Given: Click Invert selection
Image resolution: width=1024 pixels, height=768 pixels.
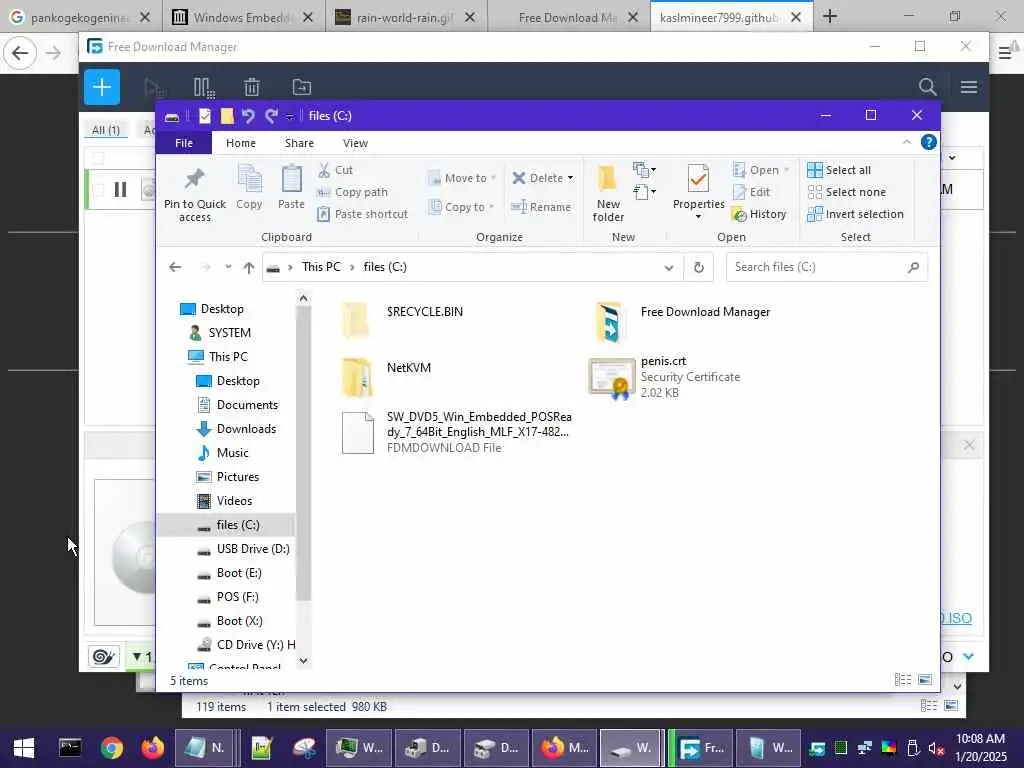Looking at the screenshot, I should [x=856, y=214].
